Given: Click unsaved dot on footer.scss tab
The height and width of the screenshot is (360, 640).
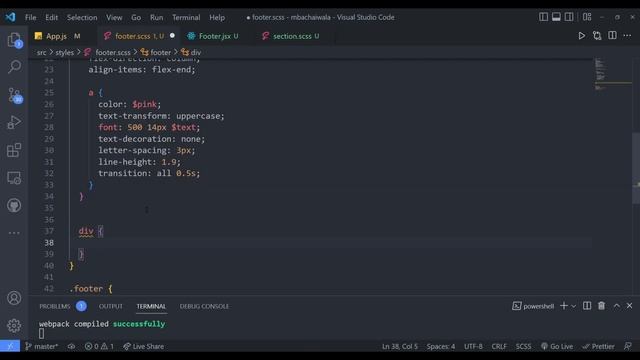Looking at the screenshot, I should point(172,36).
